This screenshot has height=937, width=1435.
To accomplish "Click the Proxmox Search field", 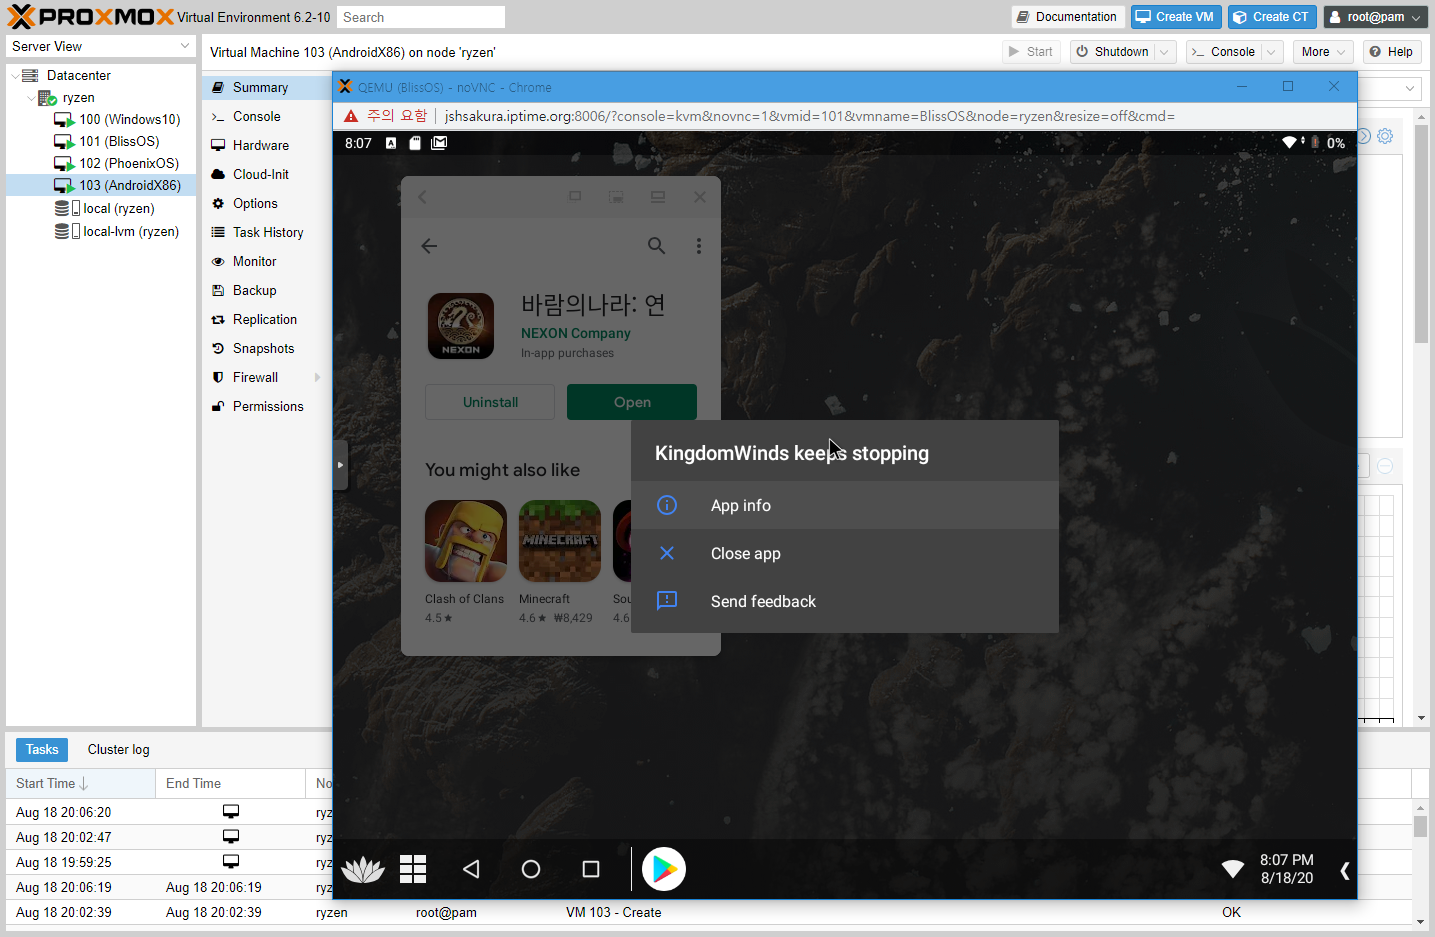I will click(420, 17).
